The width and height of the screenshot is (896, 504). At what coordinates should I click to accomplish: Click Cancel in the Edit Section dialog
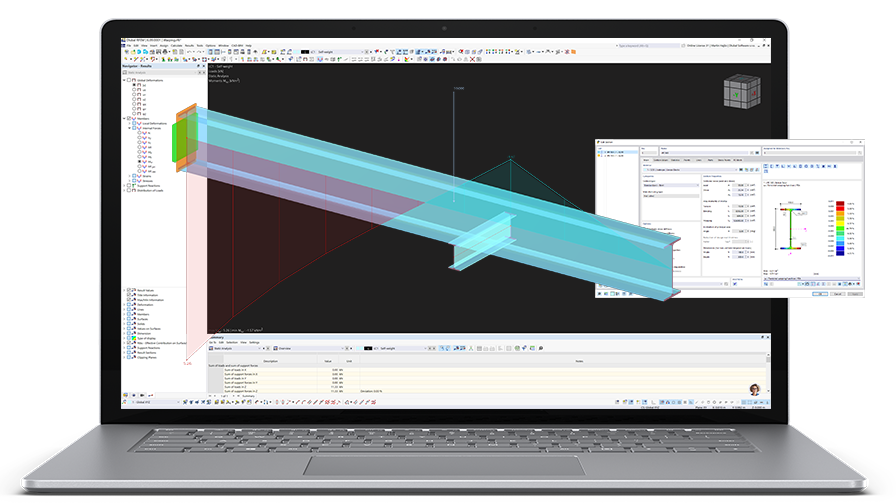[838, 294]
